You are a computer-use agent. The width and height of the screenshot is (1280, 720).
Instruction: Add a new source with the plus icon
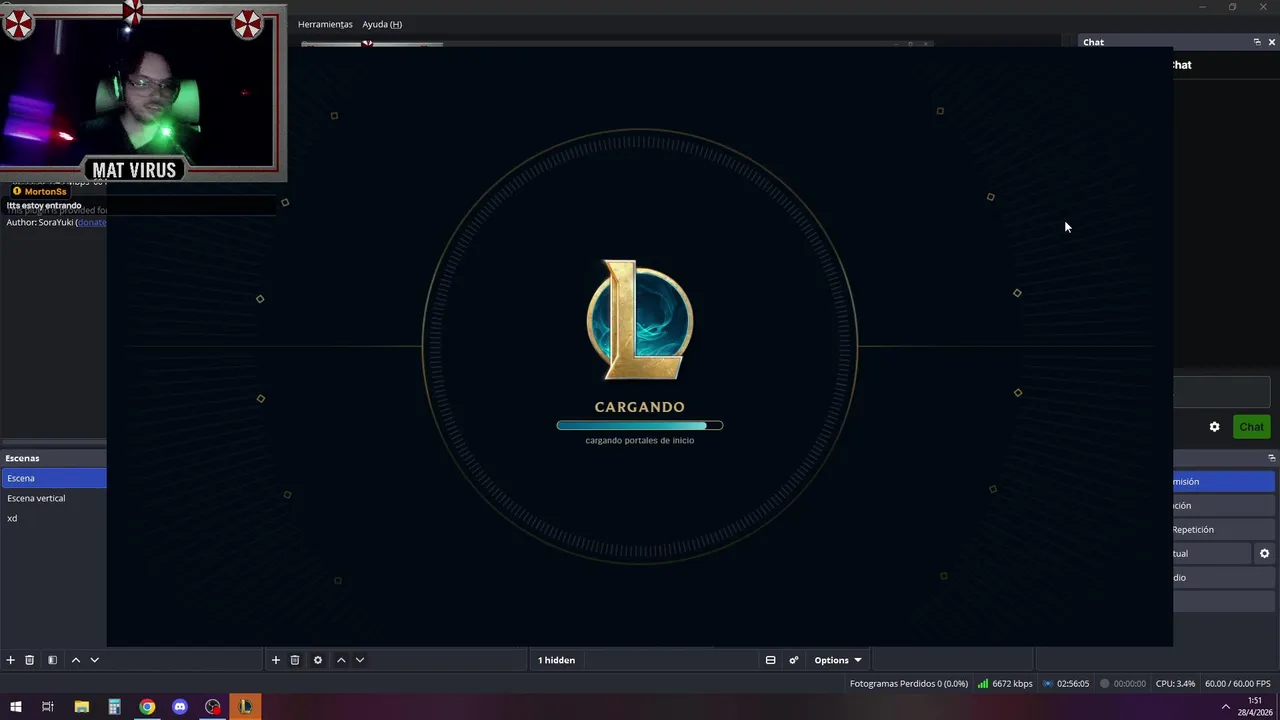click(276, 660)
